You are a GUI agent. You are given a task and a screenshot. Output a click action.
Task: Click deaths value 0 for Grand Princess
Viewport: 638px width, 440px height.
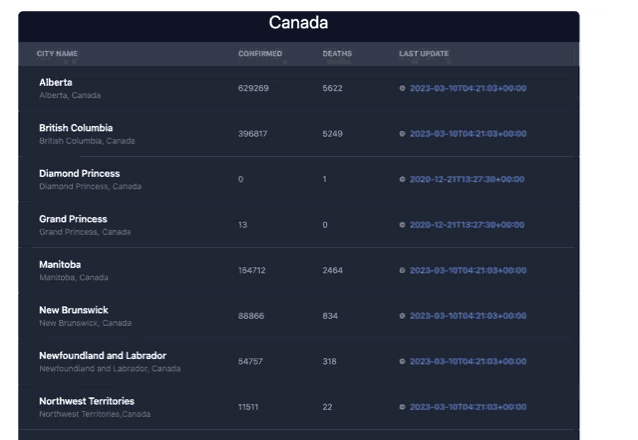325,225
